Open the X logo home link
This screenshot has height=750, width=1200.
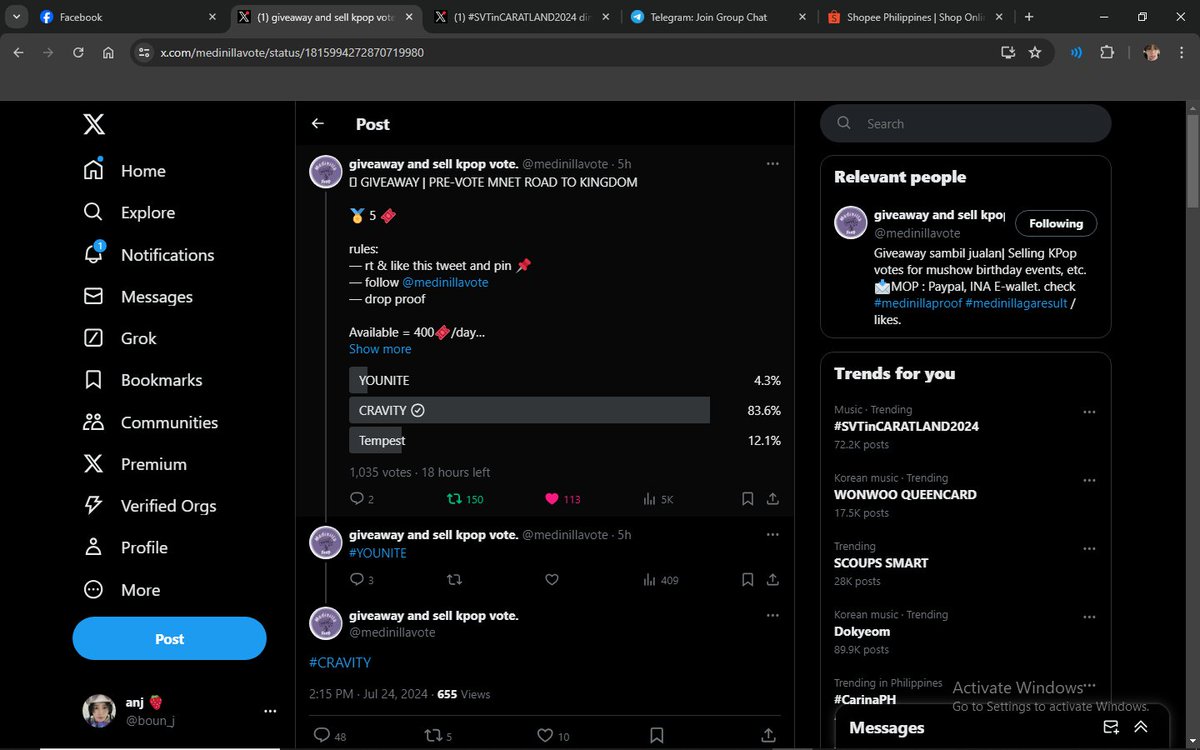click(93, 124)
